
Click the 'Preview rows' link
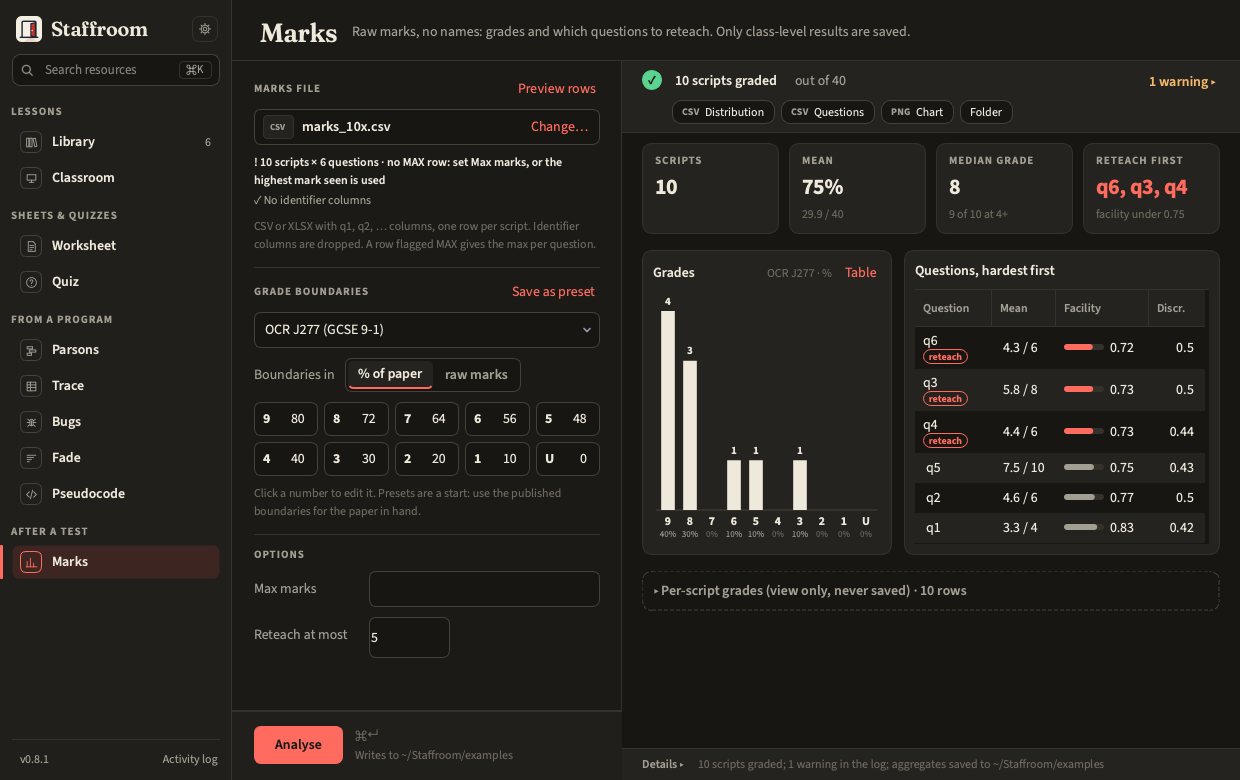point(557,88)
